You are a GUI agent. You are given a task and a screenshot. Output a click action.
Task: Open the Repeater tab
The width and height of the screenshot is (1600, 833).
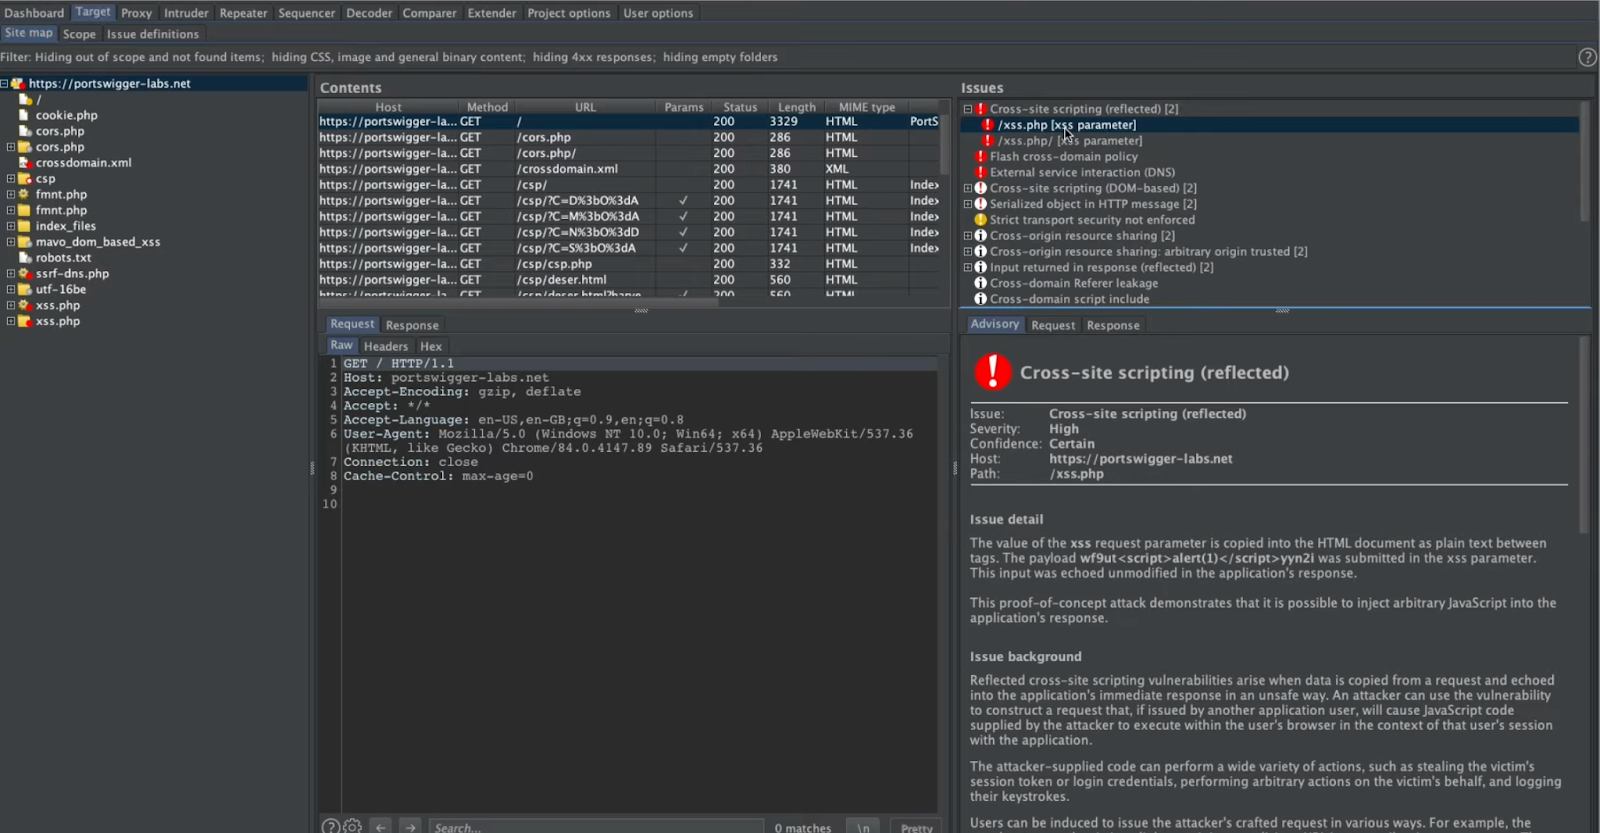(x=243, y=13)
